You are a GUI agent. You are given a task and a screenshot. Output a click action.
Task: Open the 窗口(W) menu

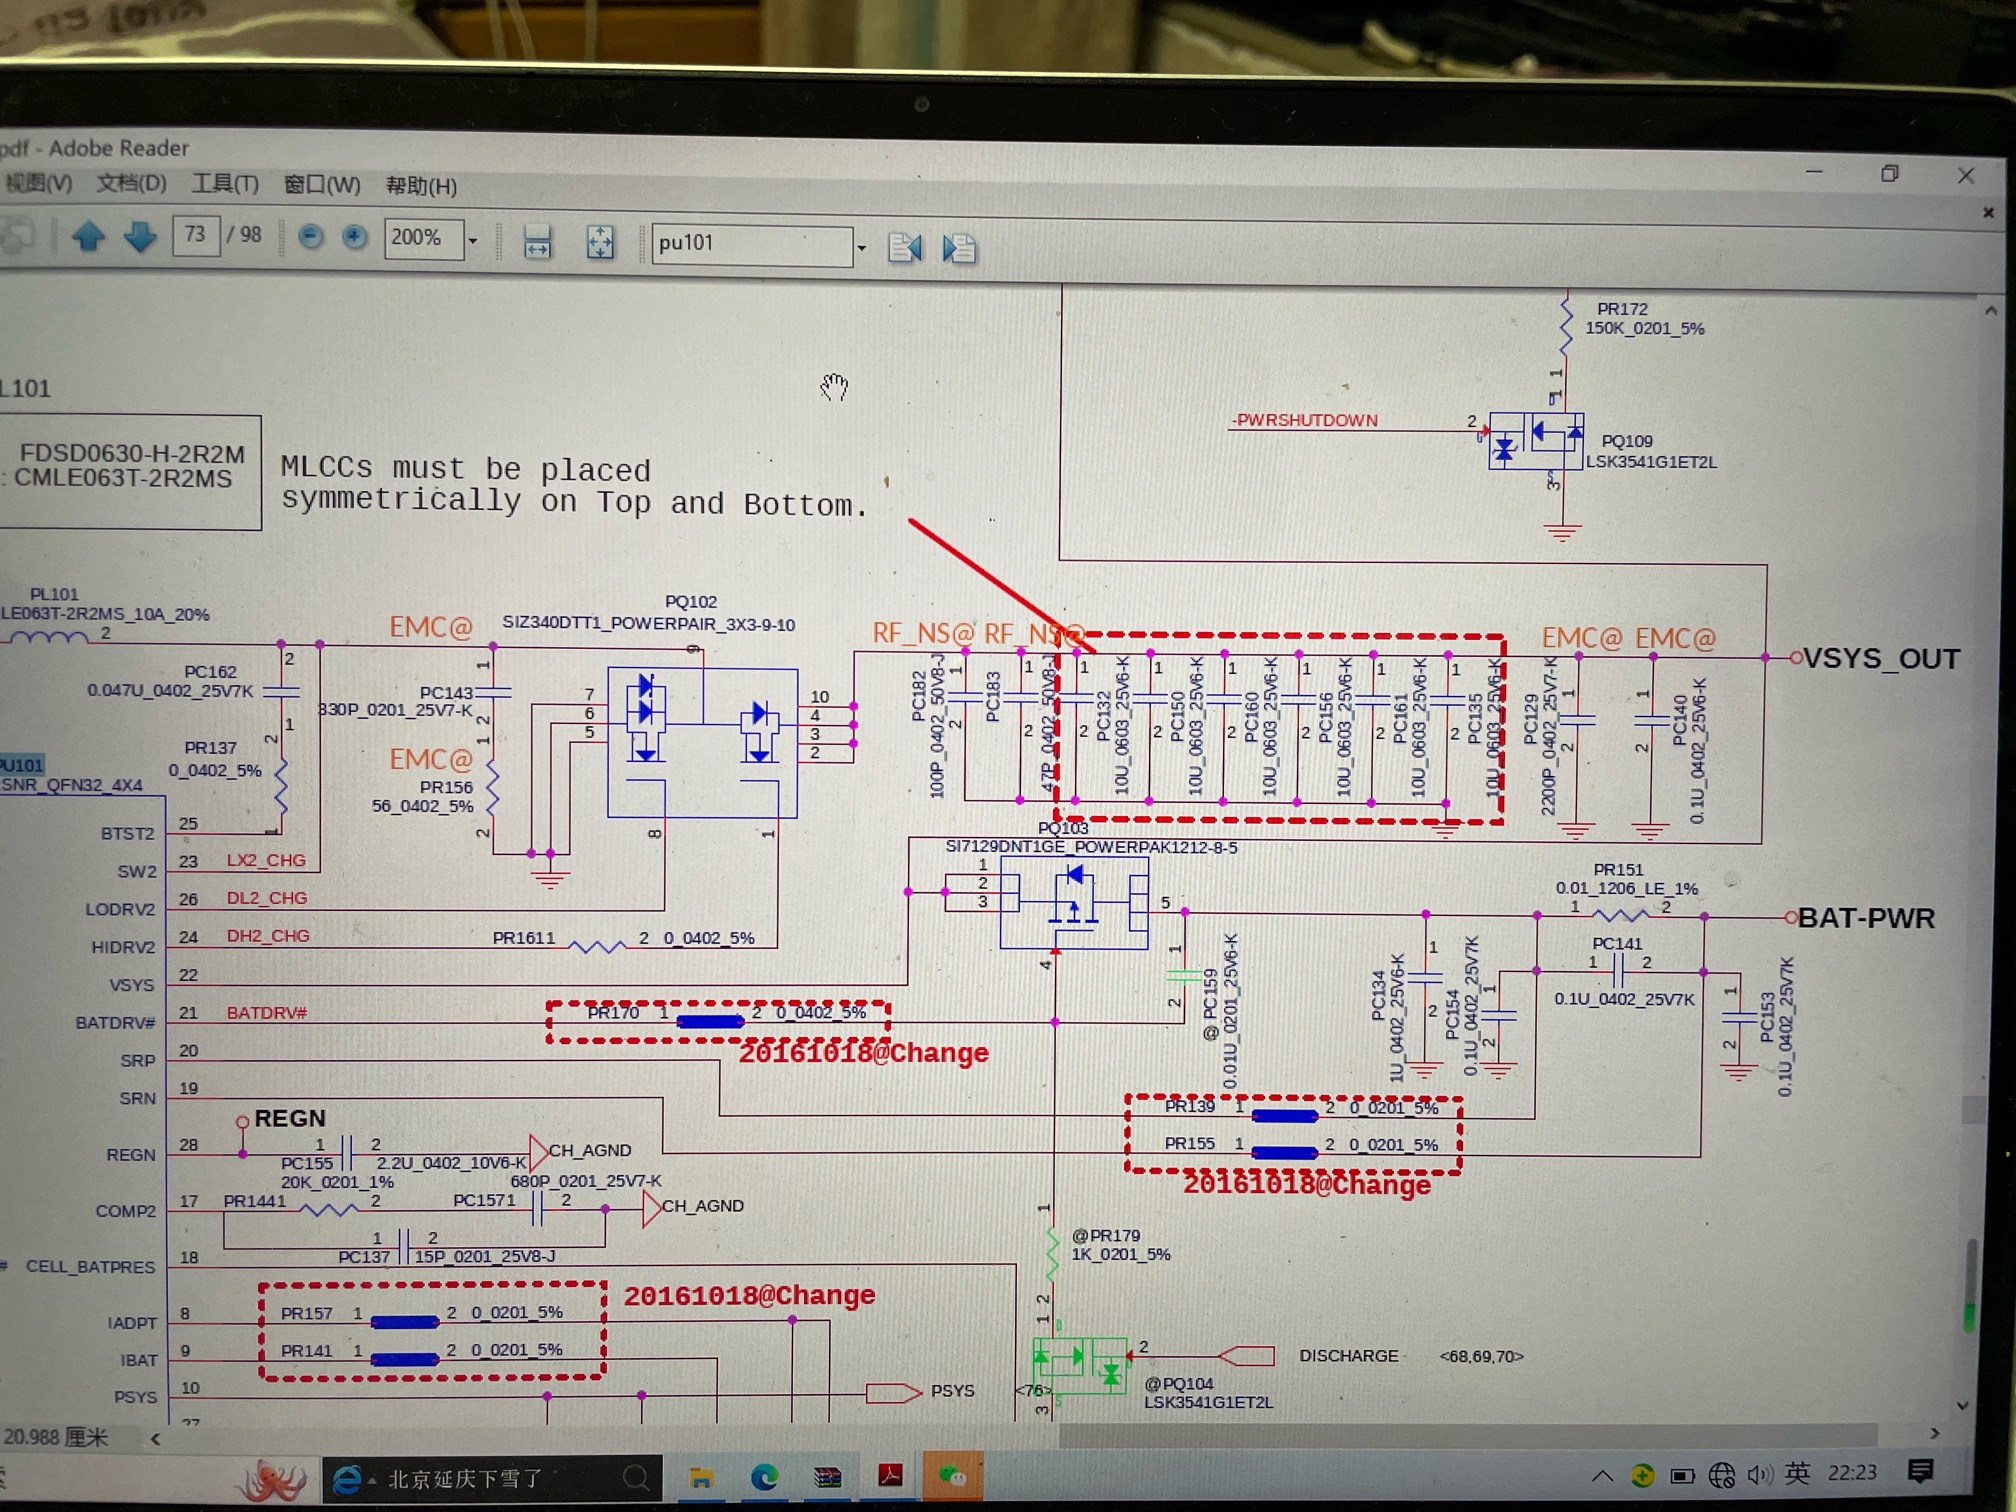[x=322, y=185]
